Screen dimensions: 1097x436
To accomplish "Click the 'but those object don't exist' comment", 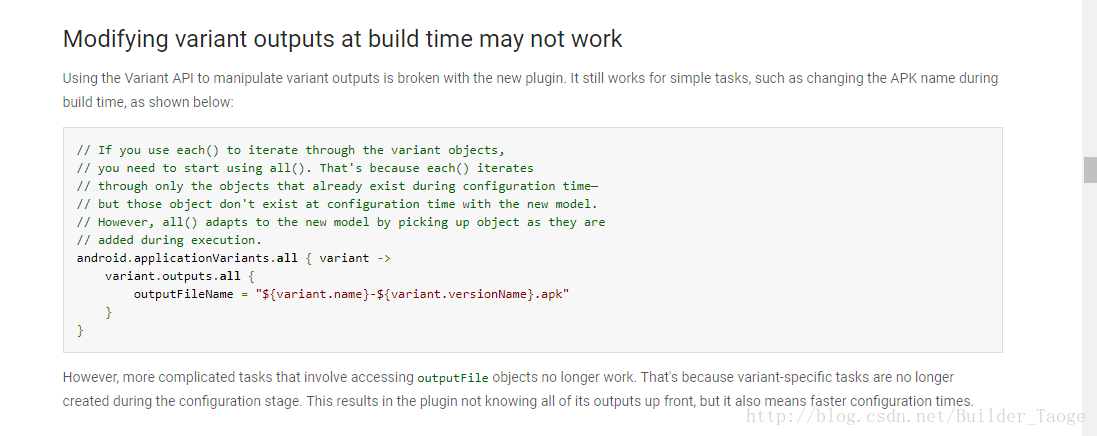I will click(x=337, y=204).
